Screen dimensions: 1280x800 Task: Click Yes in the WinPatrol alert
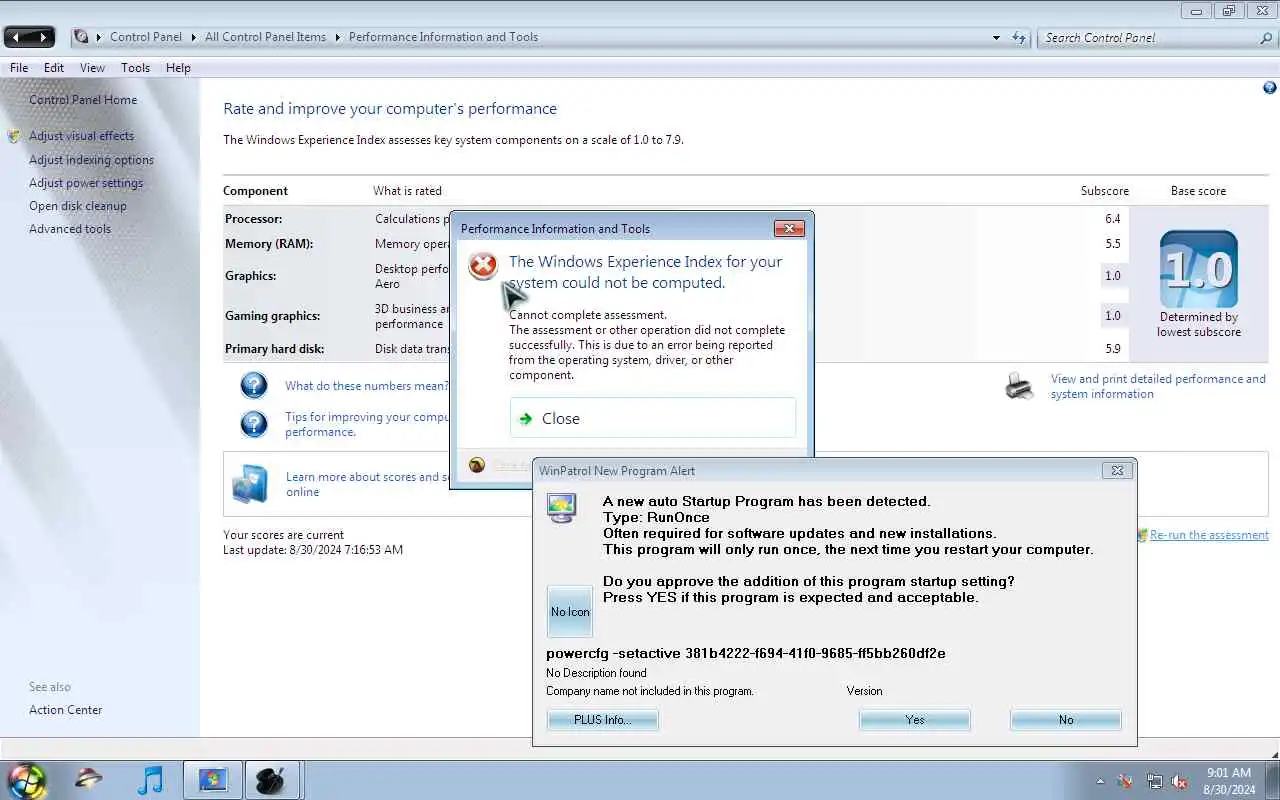(914, 720)
